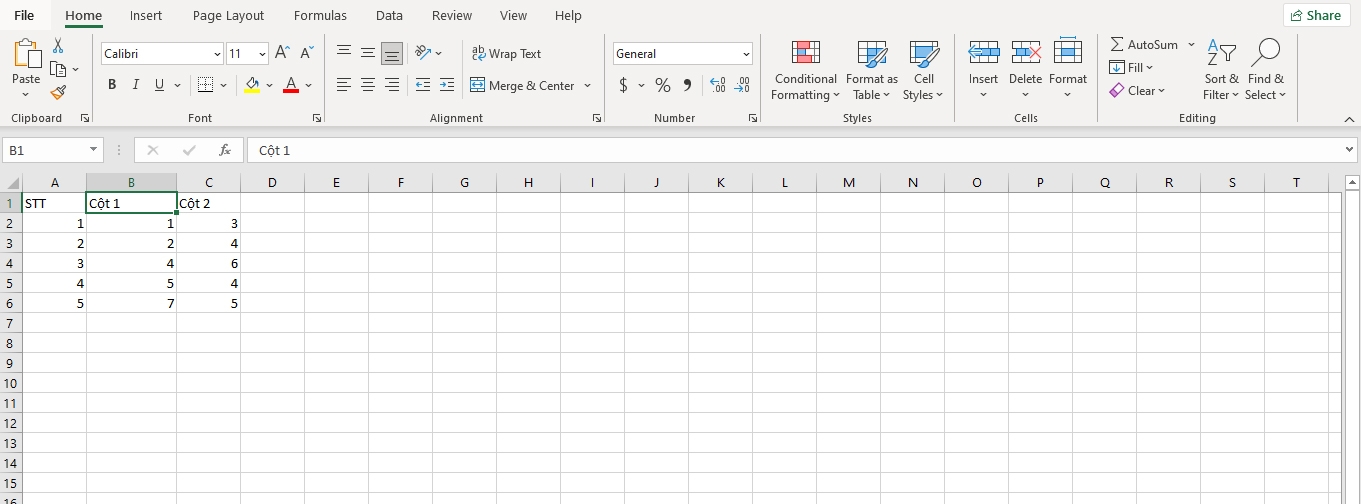Select all cells via corner triangle
This screenshot has height=504, width=1361.
[x=12, y=182]
